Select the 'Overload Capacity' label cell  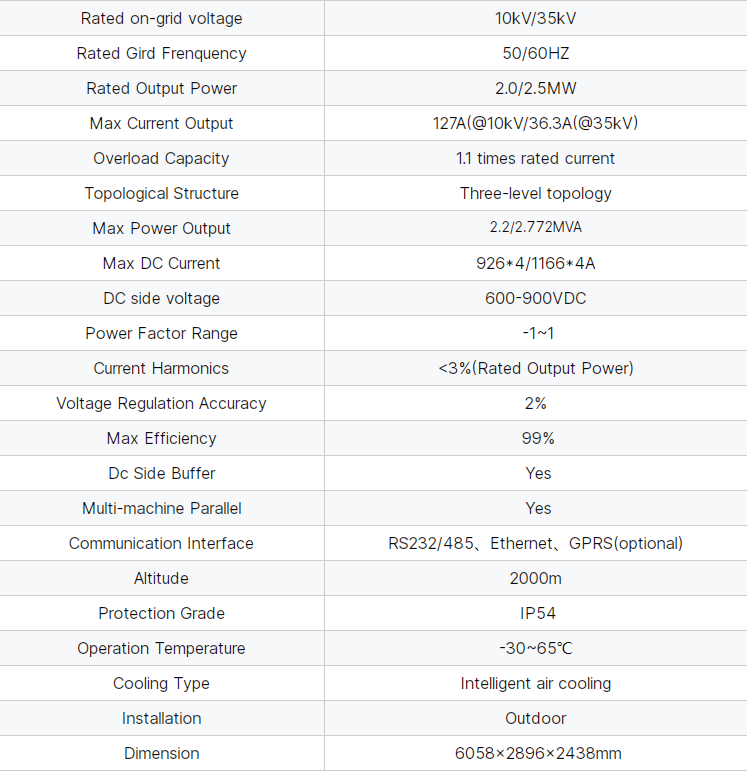point(161,158)
